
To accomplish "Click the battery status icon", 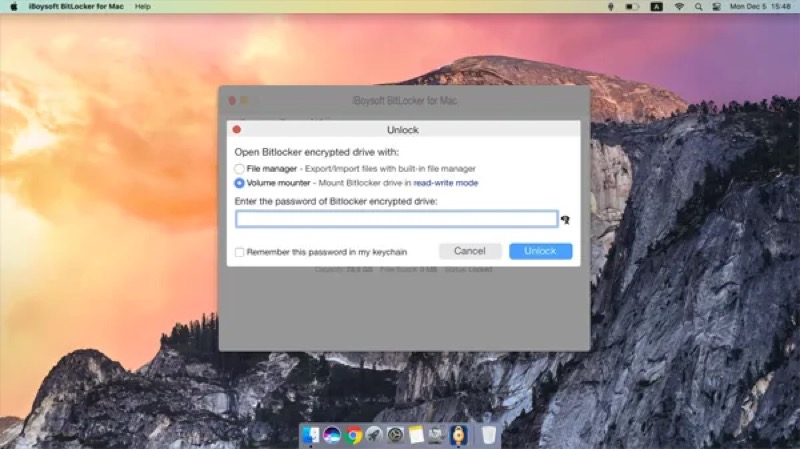I will point(632,7).
